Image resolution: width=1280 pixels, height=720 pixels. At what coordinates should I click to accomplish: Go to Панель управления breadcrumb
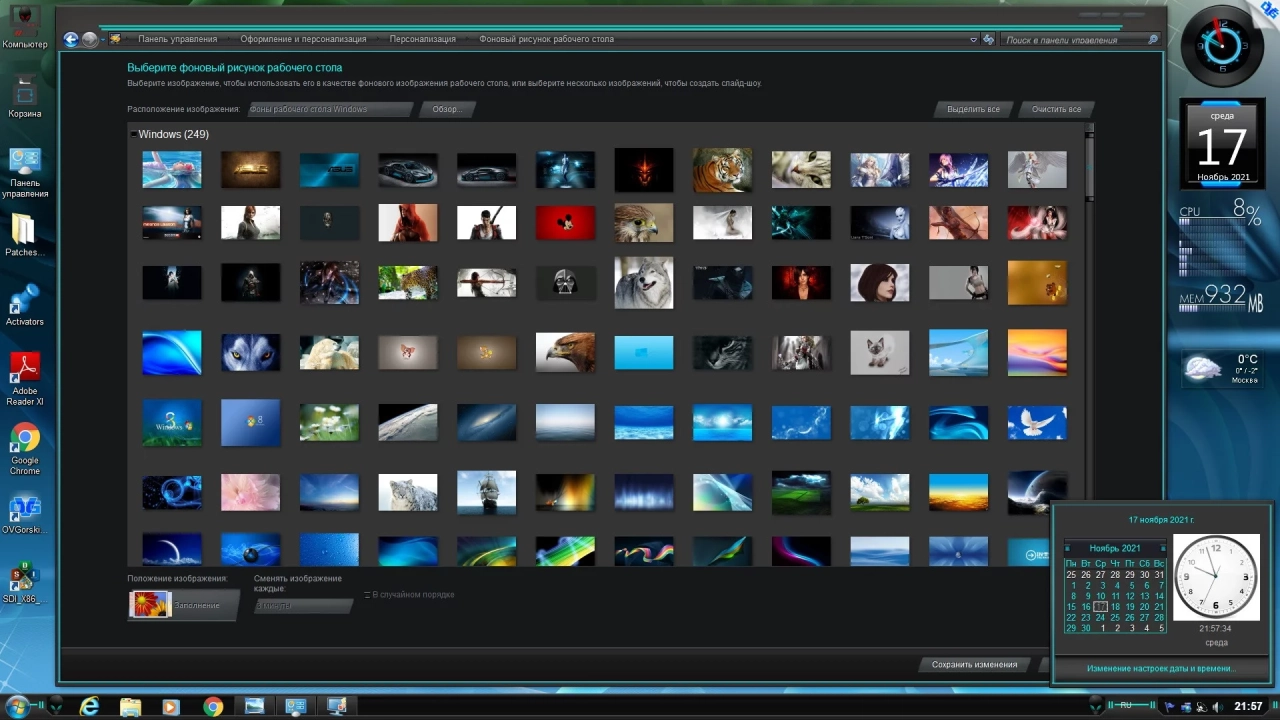pyautogui.click(x=177, y=39)
